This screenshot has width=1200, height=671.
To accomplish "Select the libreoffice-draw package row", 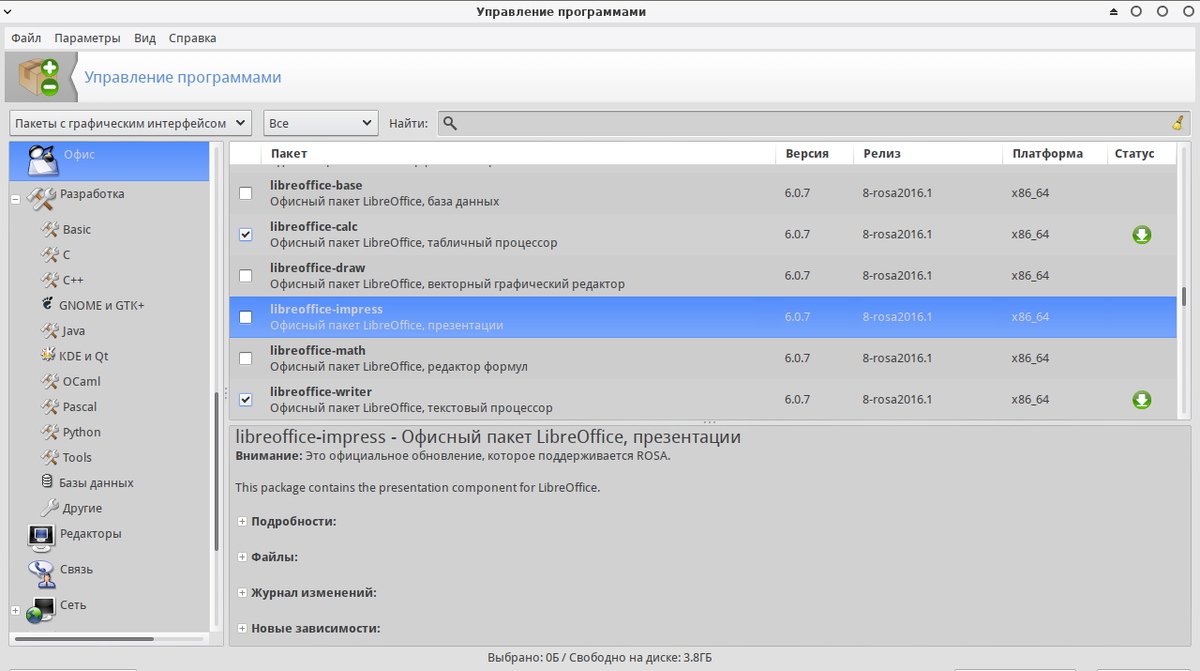I will click(x=704, y=276).
